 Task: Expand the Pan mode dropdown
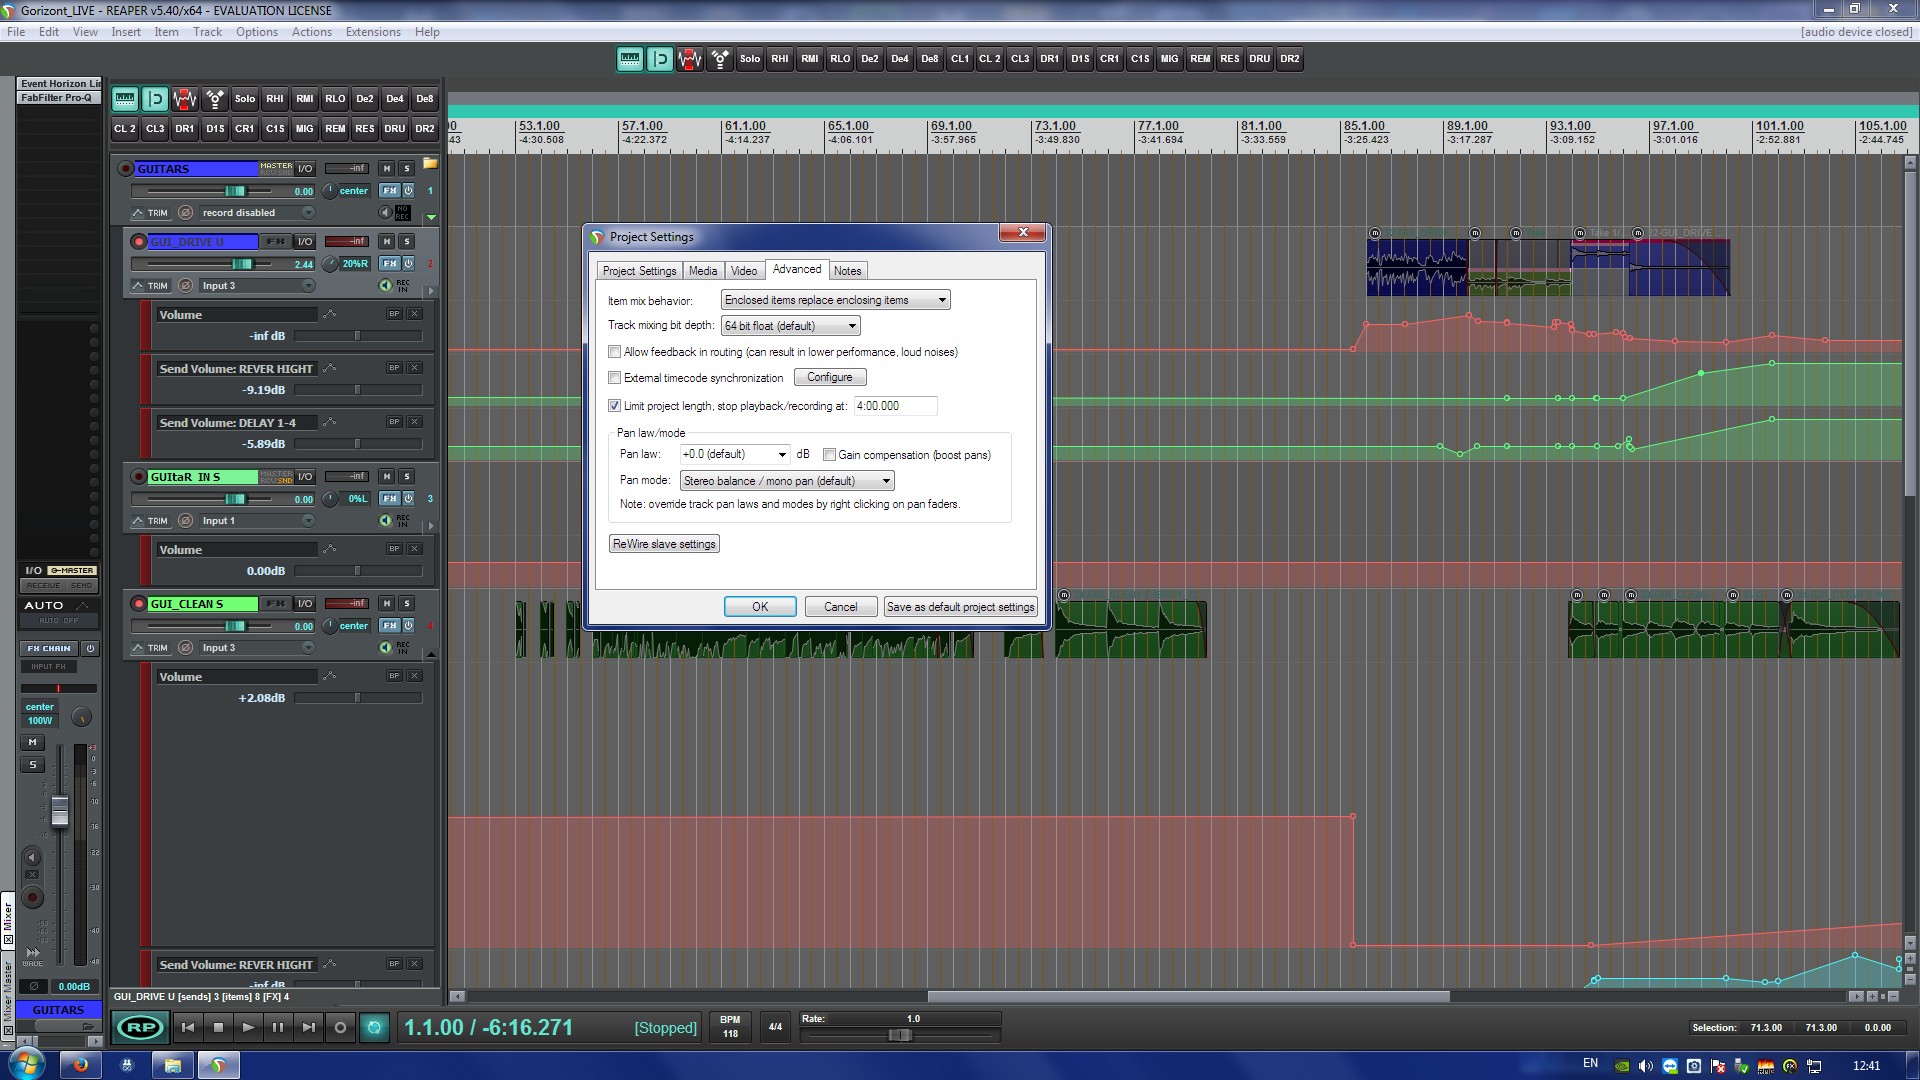[787, 481]
